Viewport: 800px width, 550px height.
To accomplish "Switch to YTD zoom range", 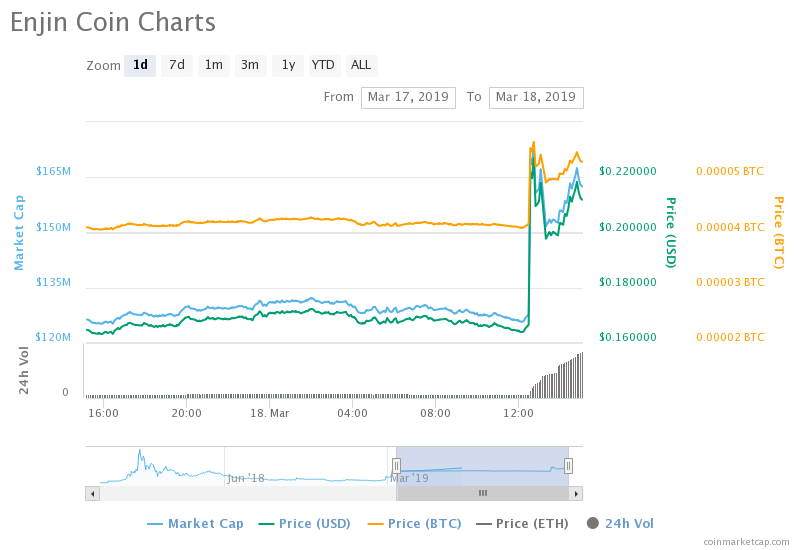I will tap(323, 65).
